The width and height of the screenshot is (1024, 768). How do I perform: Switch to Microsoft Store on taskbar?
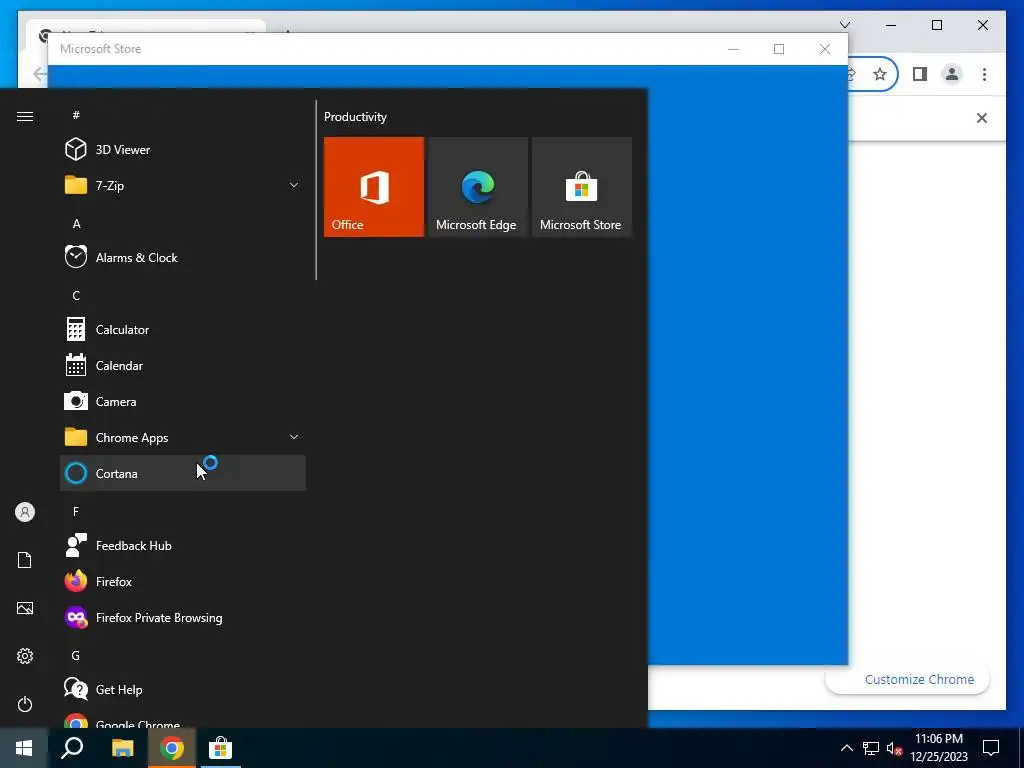pyautogui.click(x=221, y=748)
